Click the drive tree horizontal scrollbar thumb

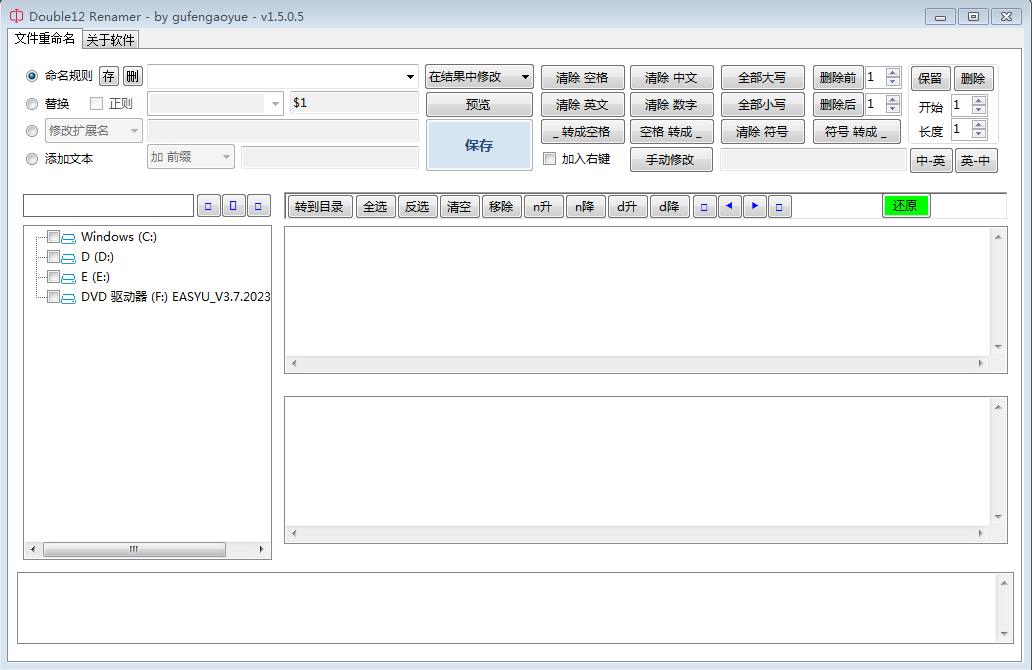tap(133, 550)
